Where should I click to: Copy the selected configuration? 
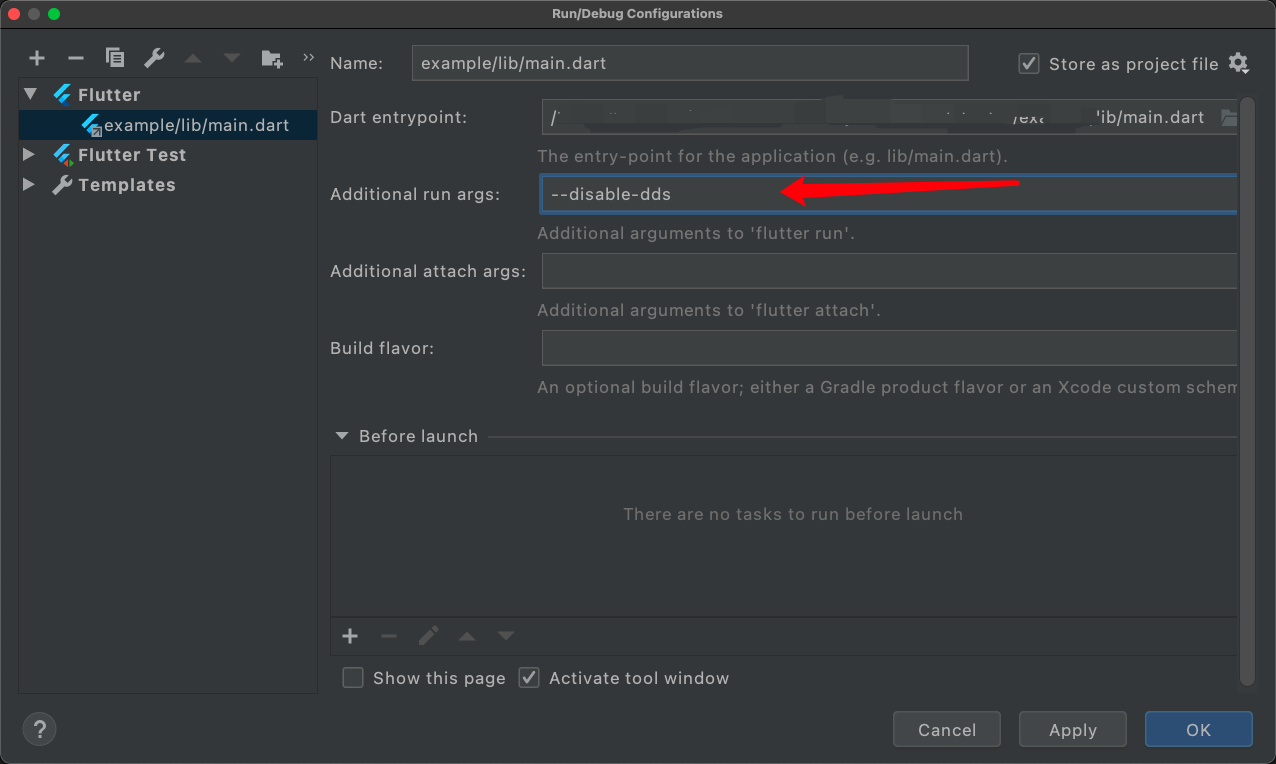click(x=115, y=59)
